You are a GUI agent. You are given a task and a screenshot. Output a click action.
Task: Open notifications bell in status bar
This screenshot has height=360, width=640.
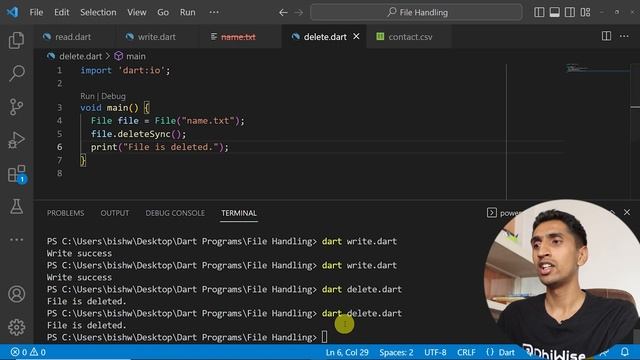pos(625,351)
